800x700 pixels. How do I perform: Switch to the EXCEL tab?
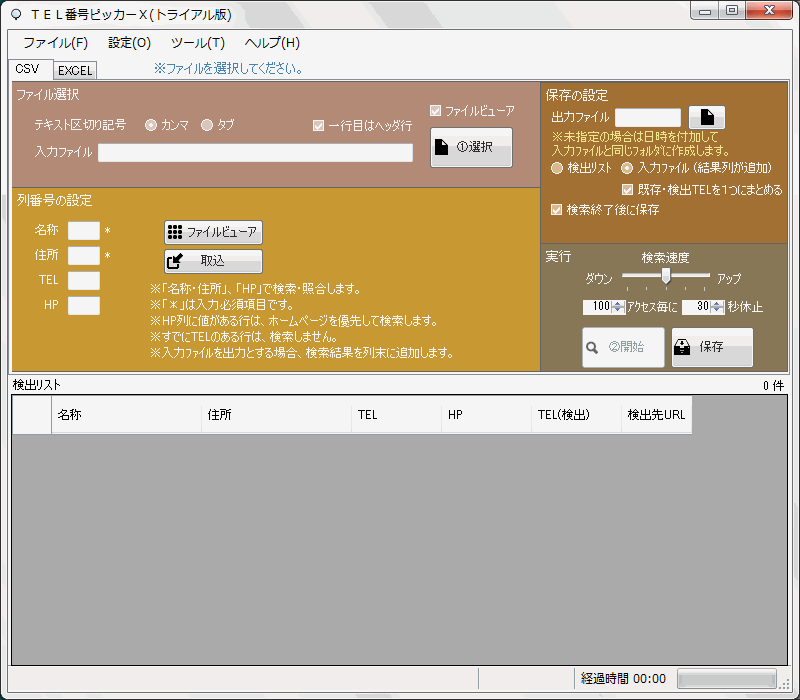pos(75,71)
